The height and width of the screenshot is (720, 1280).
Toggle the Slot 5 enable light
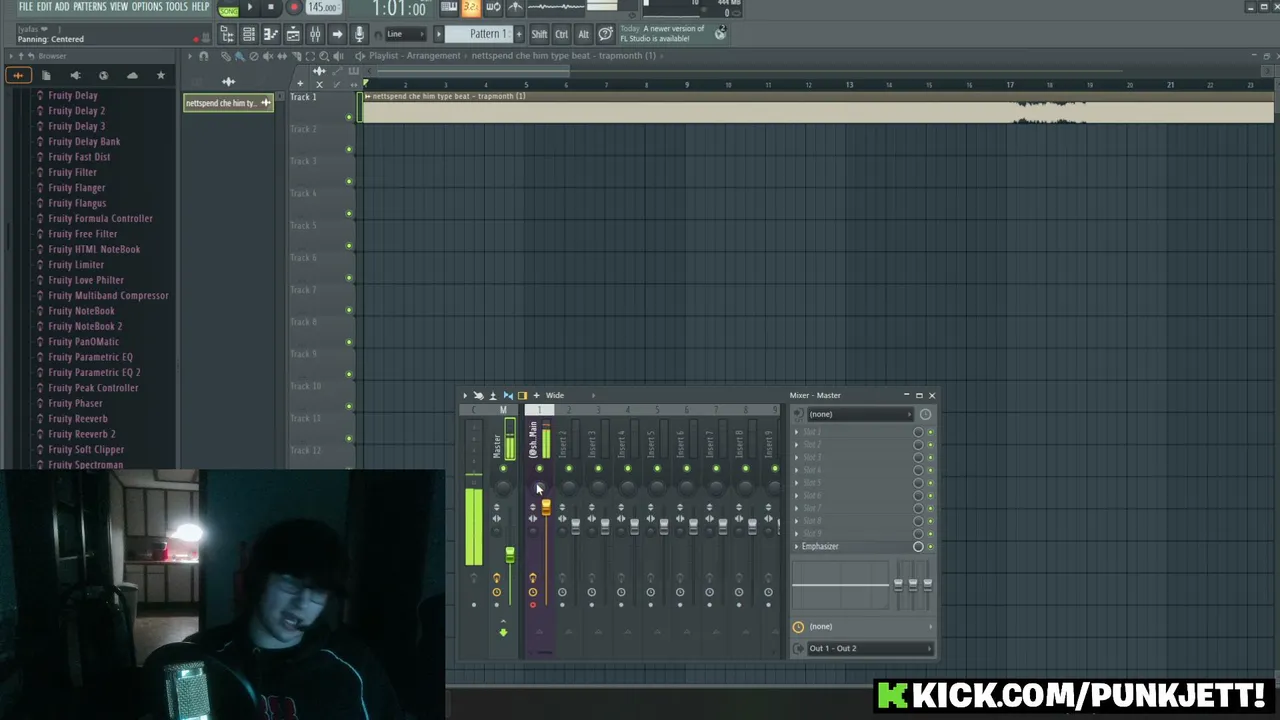coord(929,483)
